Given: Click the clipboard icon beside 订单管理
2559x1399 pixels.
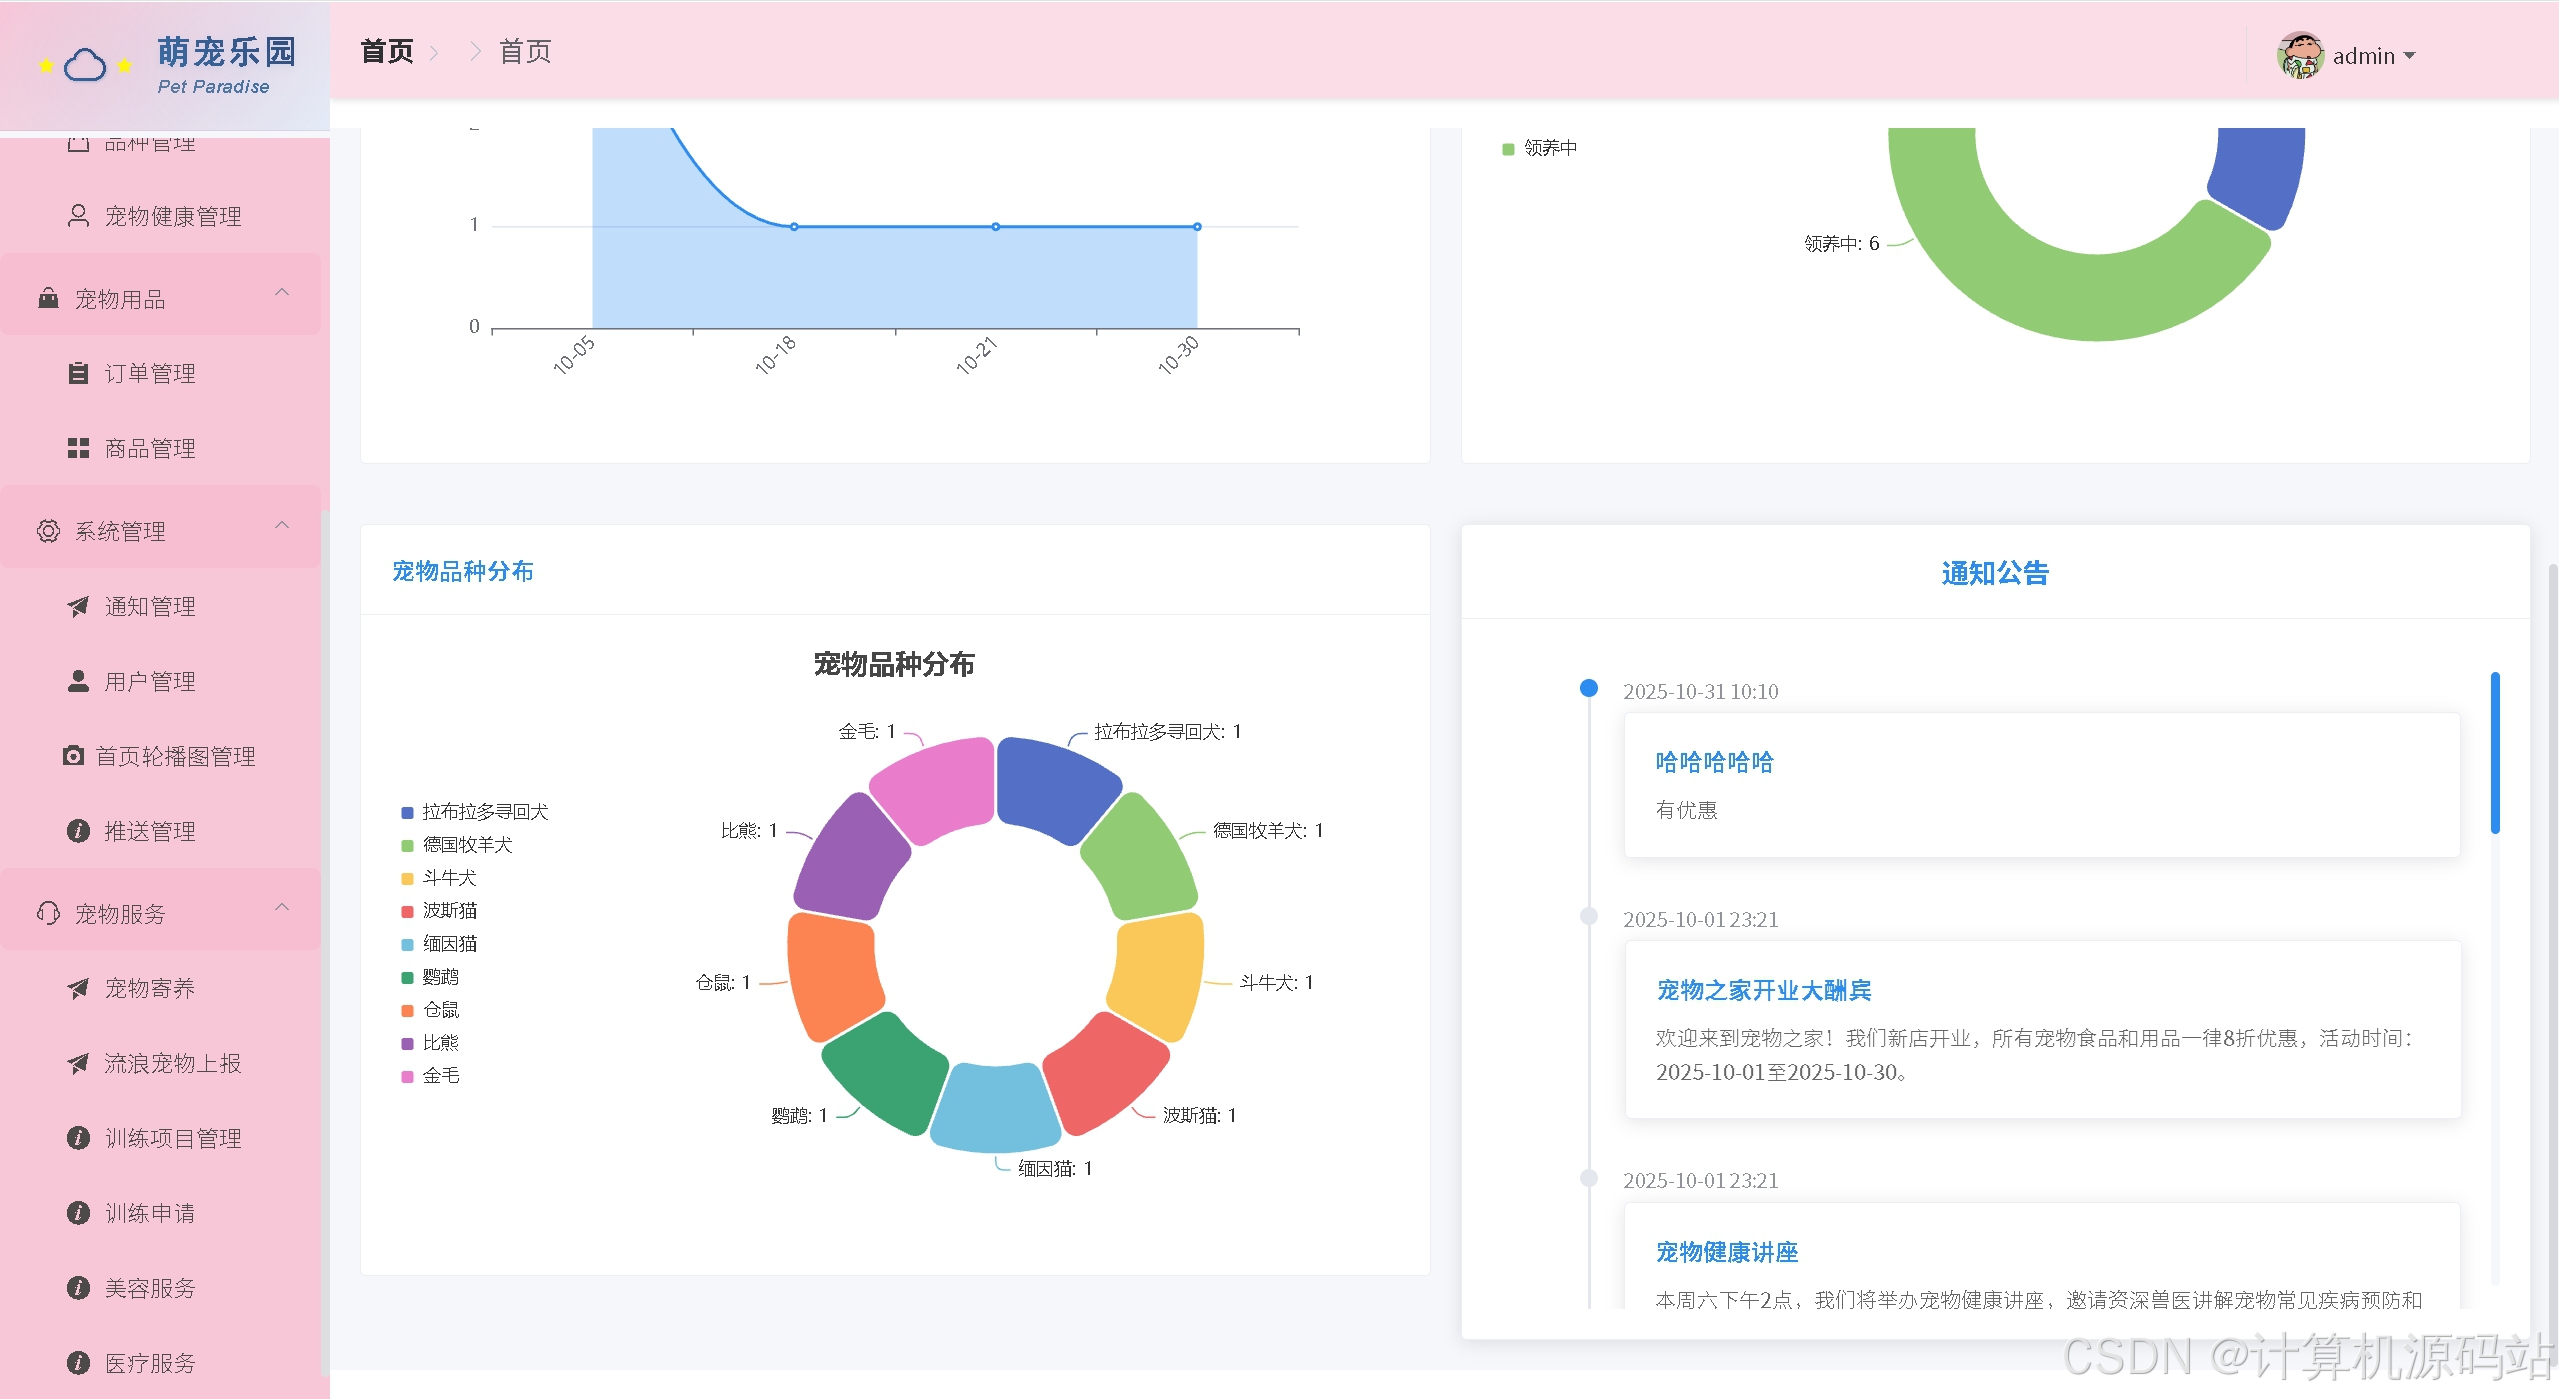Looking at the screenshot, I should click(78, 373).
